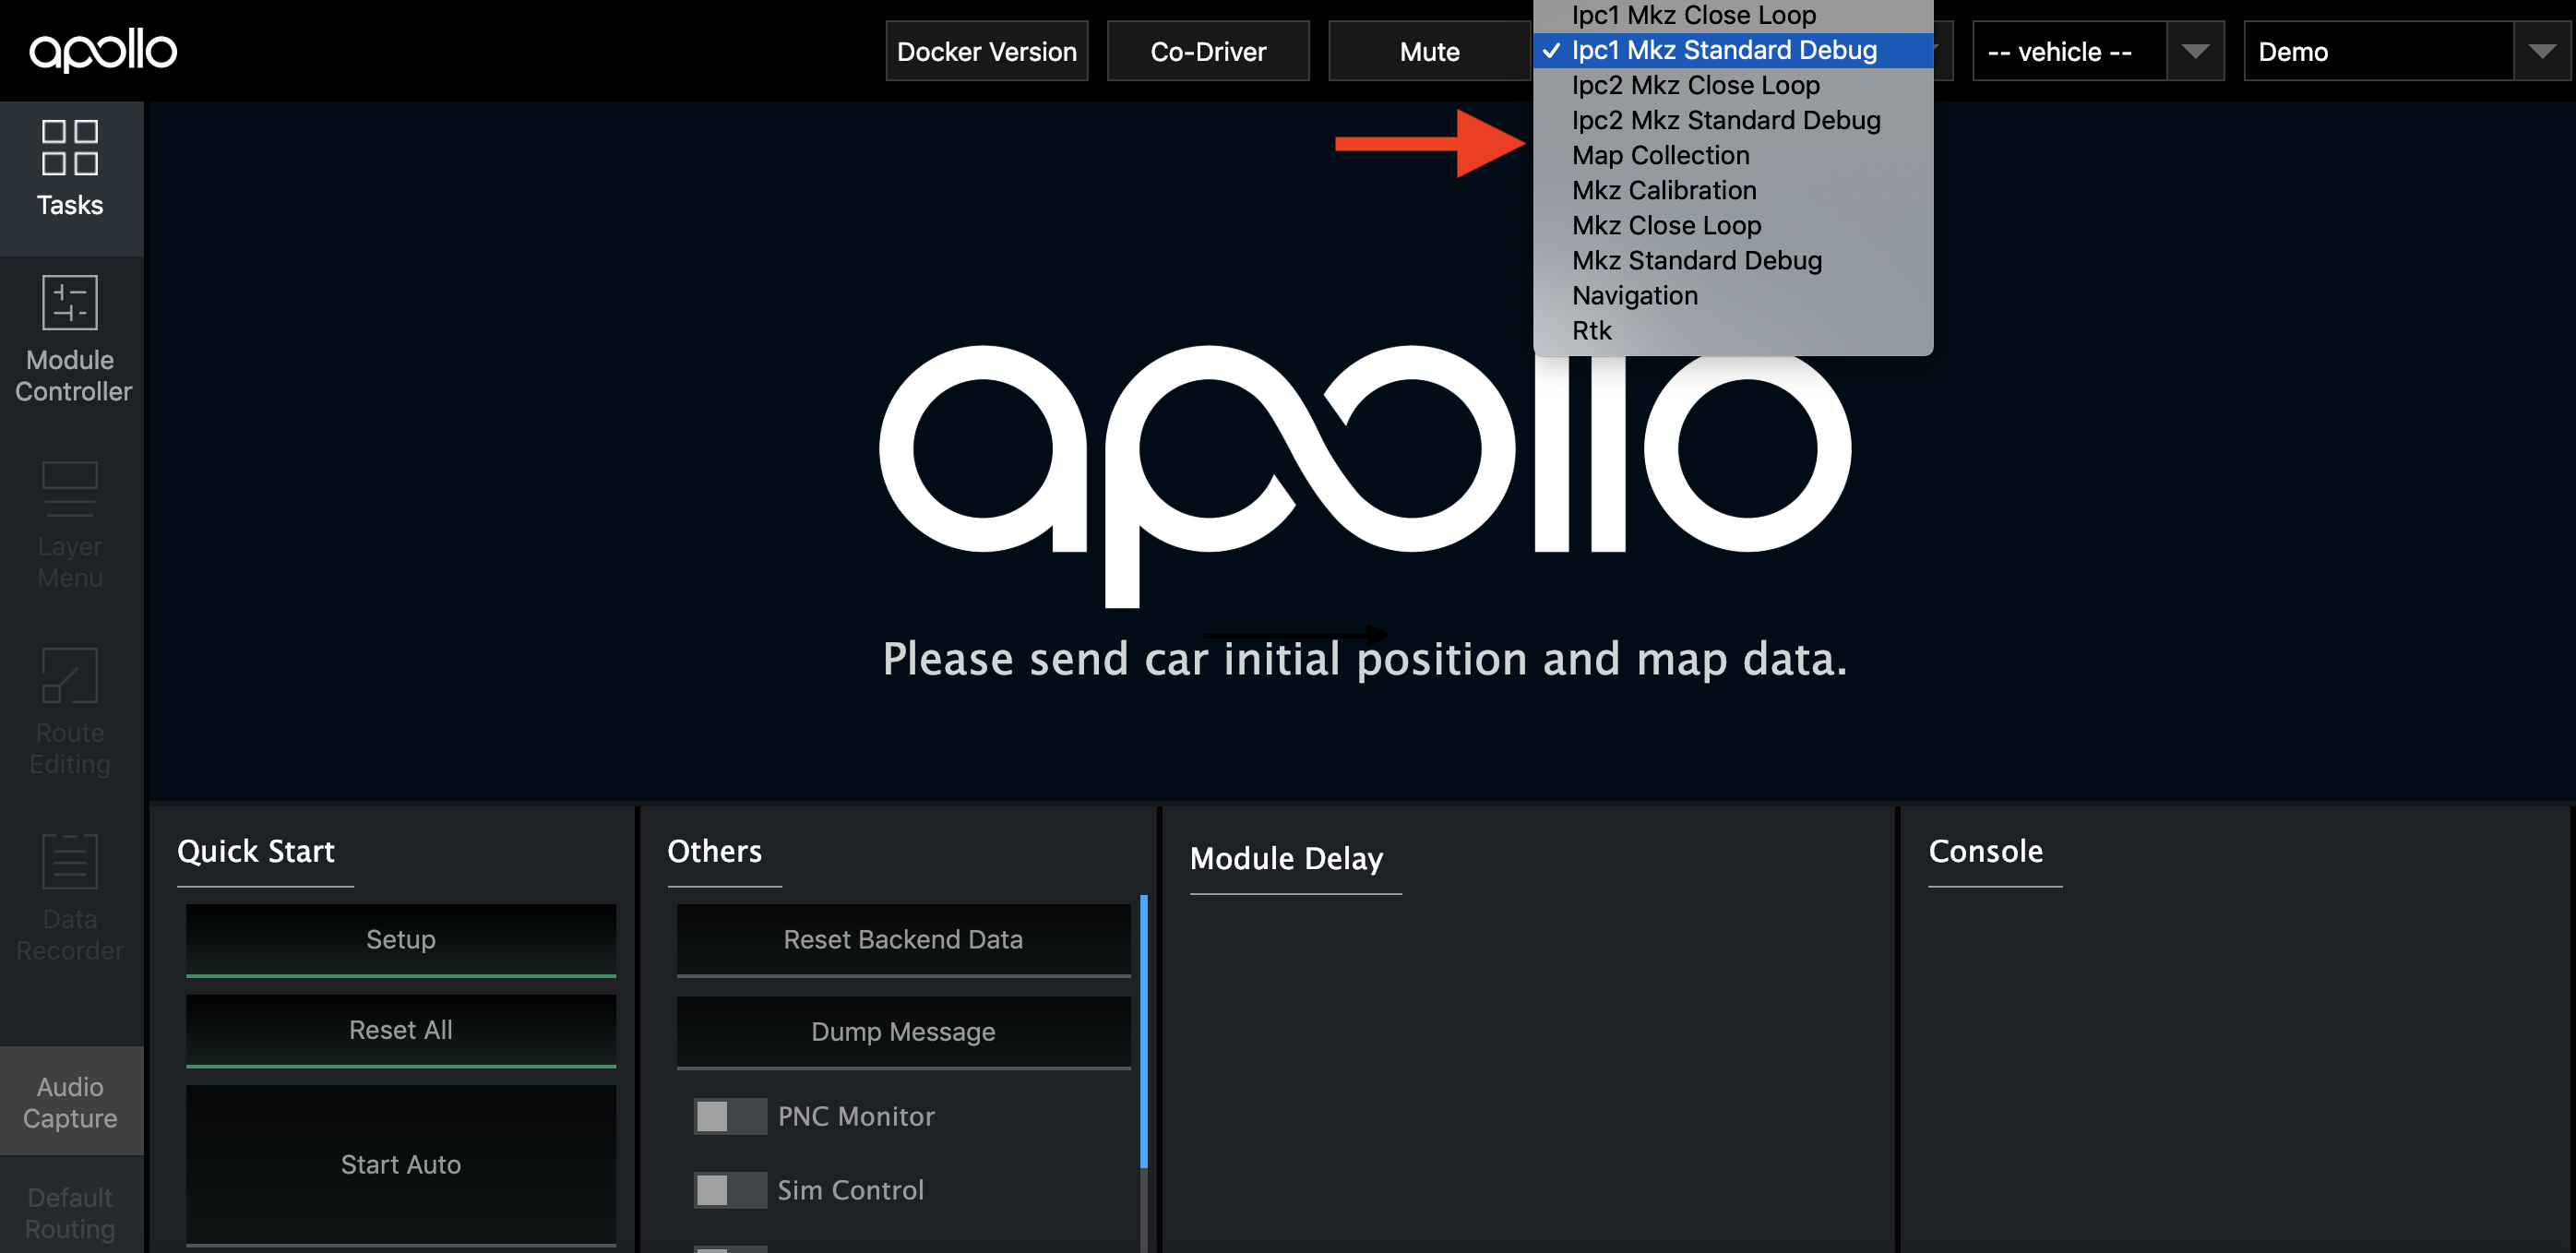Click Audio Capture in the sidebar
The image size is (2576, 1253).
point(70,1102)
